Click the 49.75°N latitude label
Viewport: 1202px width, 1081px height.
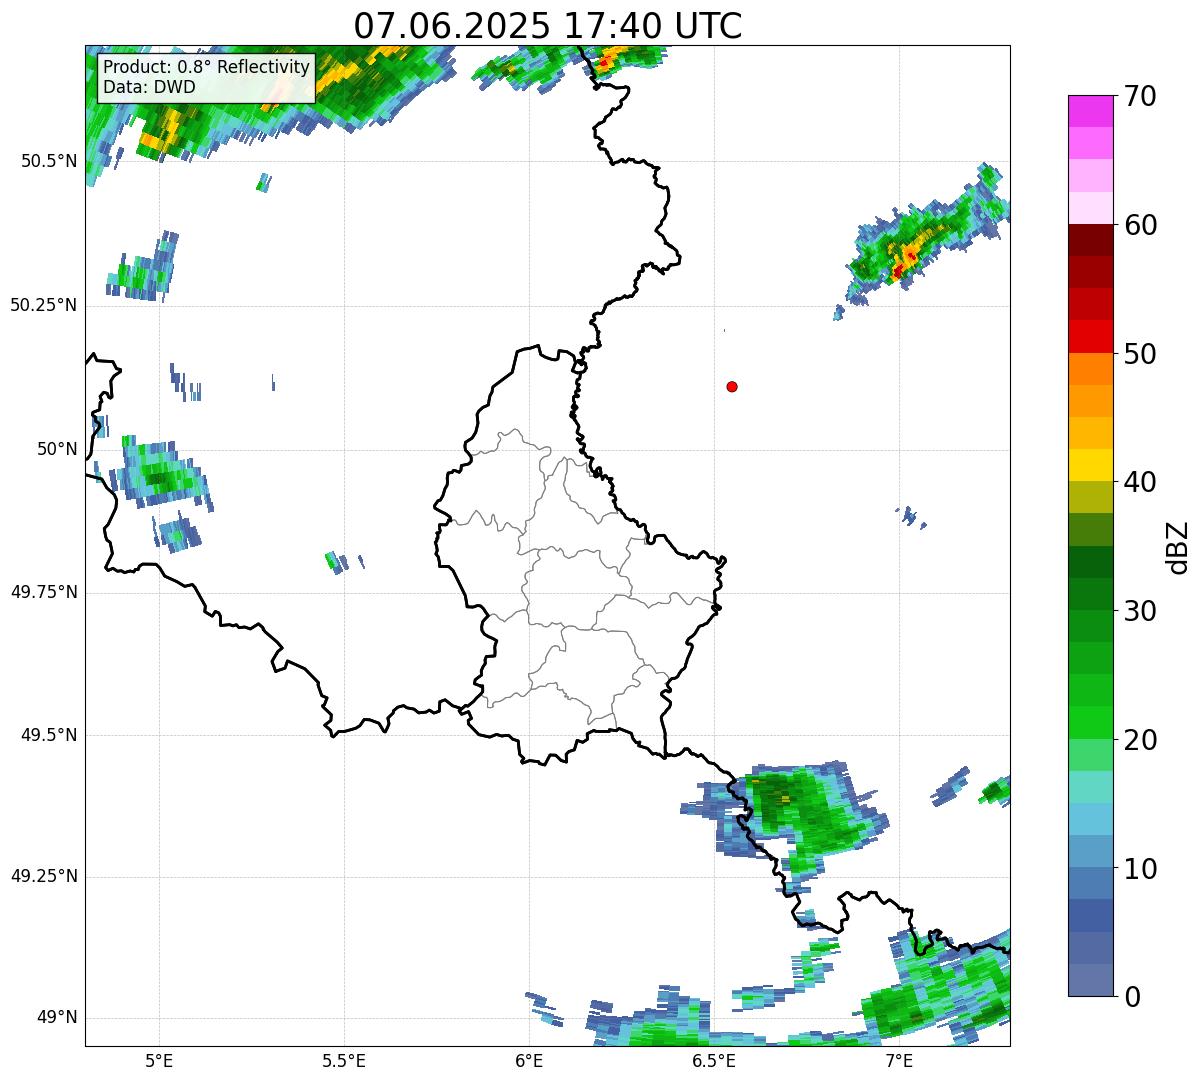coord(44,592)
